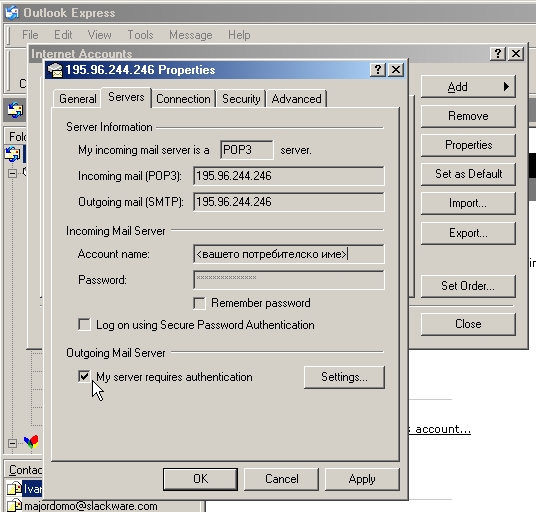Click the mail server icon in Properties title bar
This screenshot has width=536, height=512.
(x=55, y=70)
